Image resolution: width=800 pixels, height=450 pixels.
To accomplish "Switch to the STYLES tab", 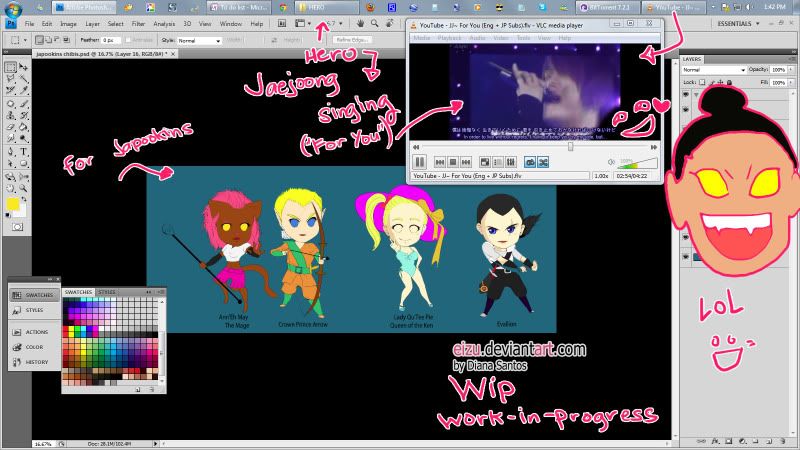I will click(x=107, y=292).
